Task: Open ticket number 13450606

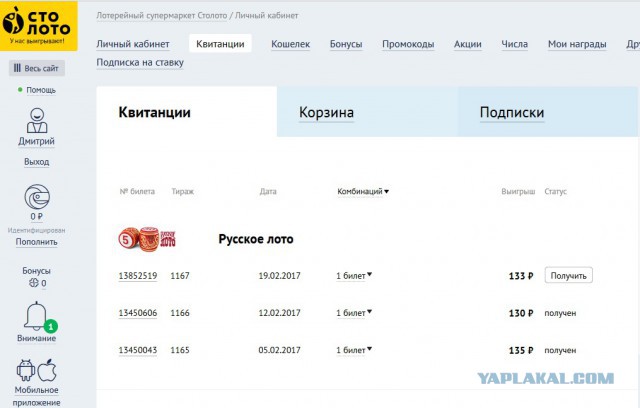Action: point(138,313)
